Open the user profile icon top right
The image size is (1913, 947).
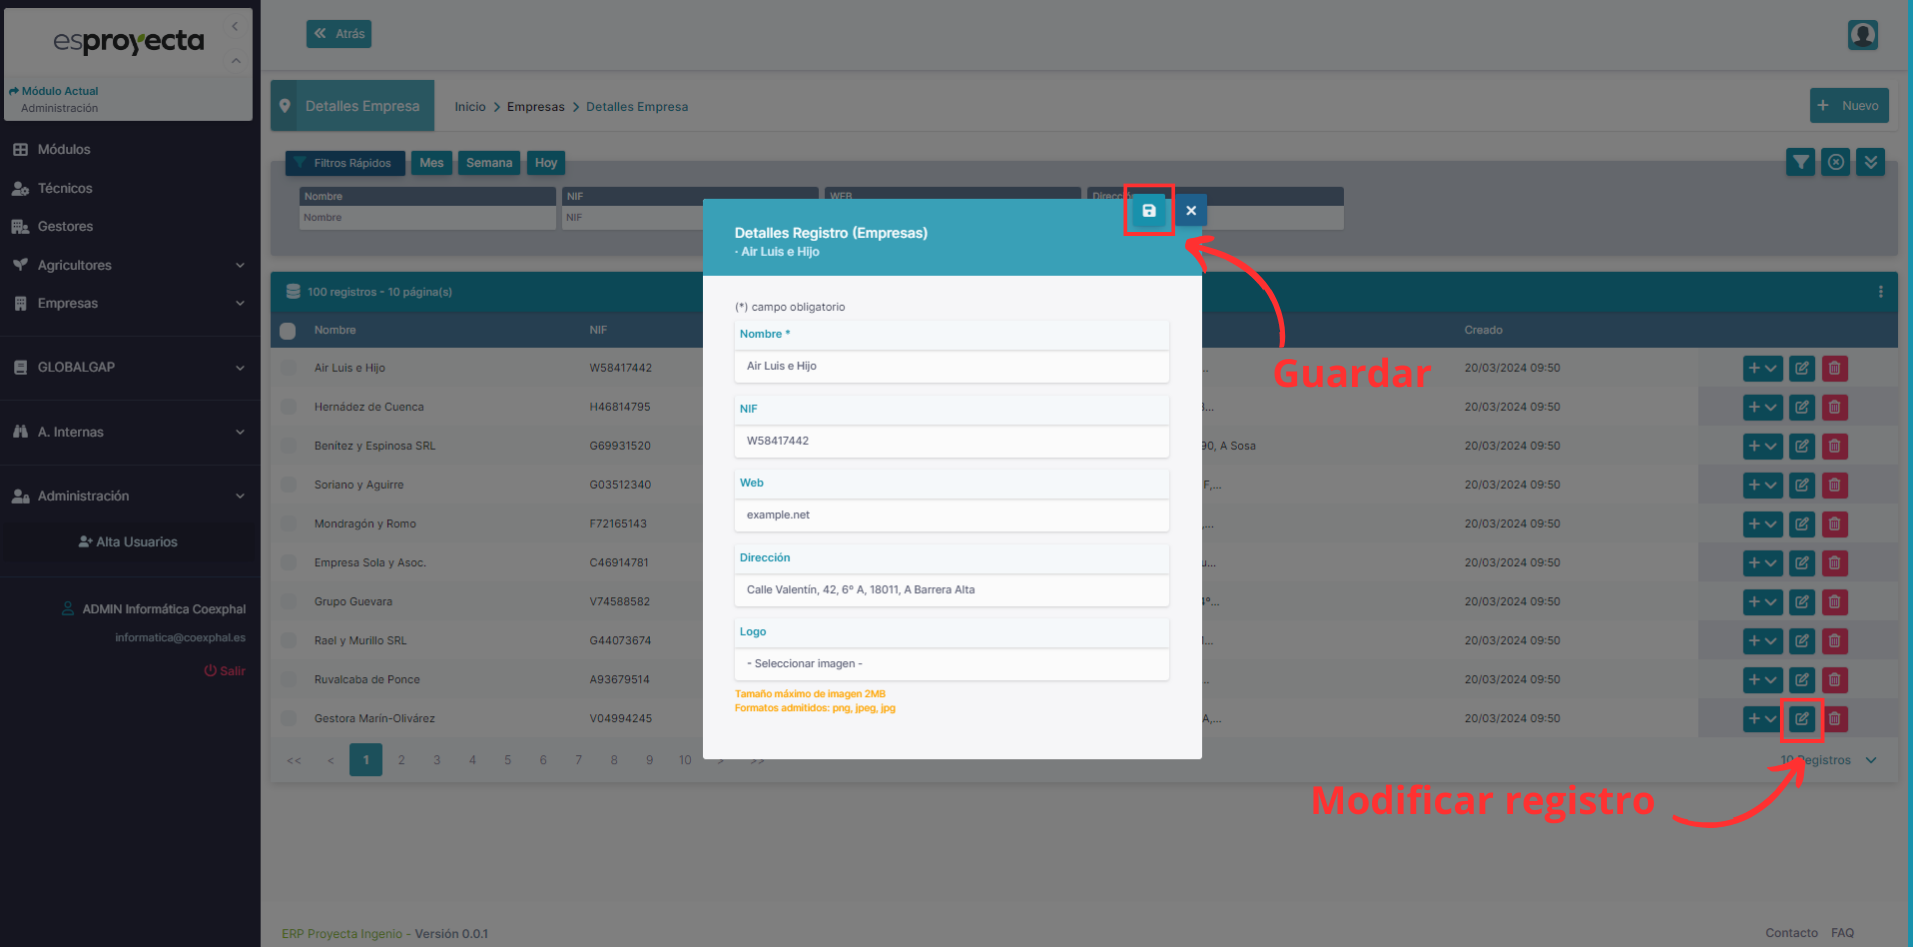[x=1862, y=34]
